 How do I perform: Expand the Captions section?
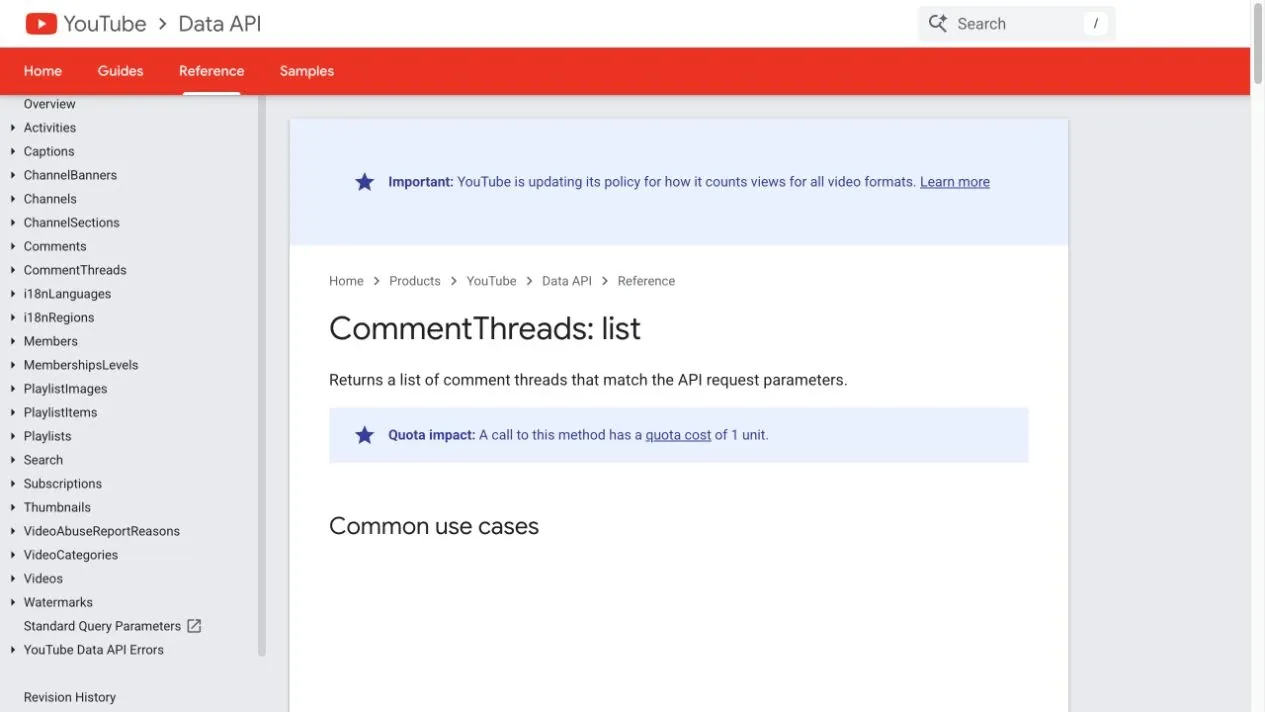click(x=12, y=152)
